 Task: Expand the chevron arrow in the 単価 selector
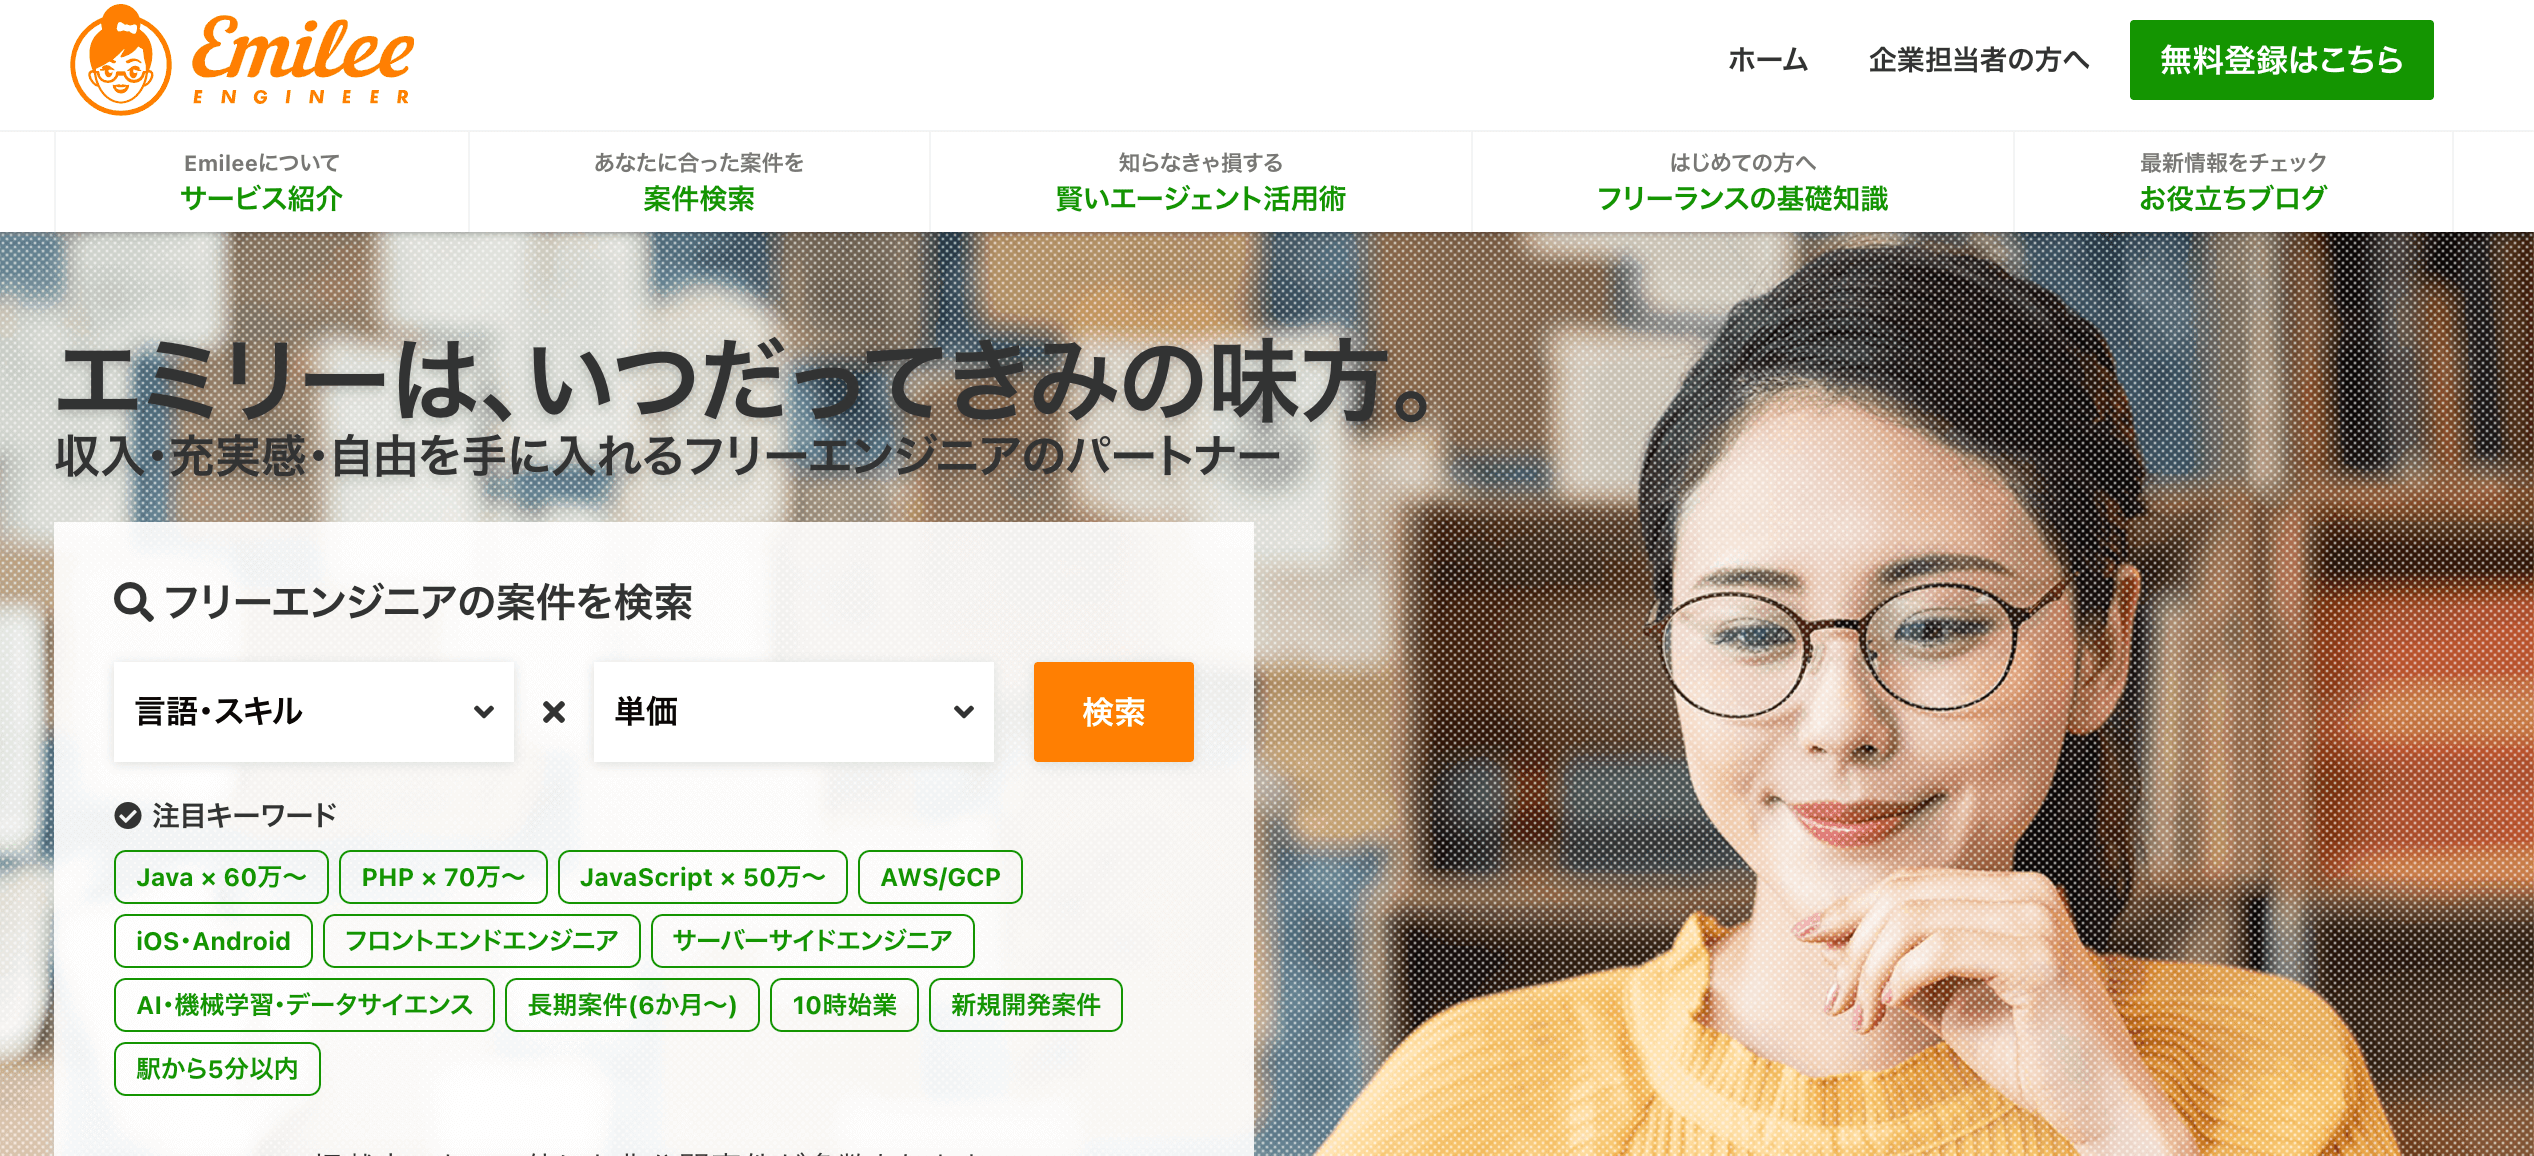click(x=964, y=712)
